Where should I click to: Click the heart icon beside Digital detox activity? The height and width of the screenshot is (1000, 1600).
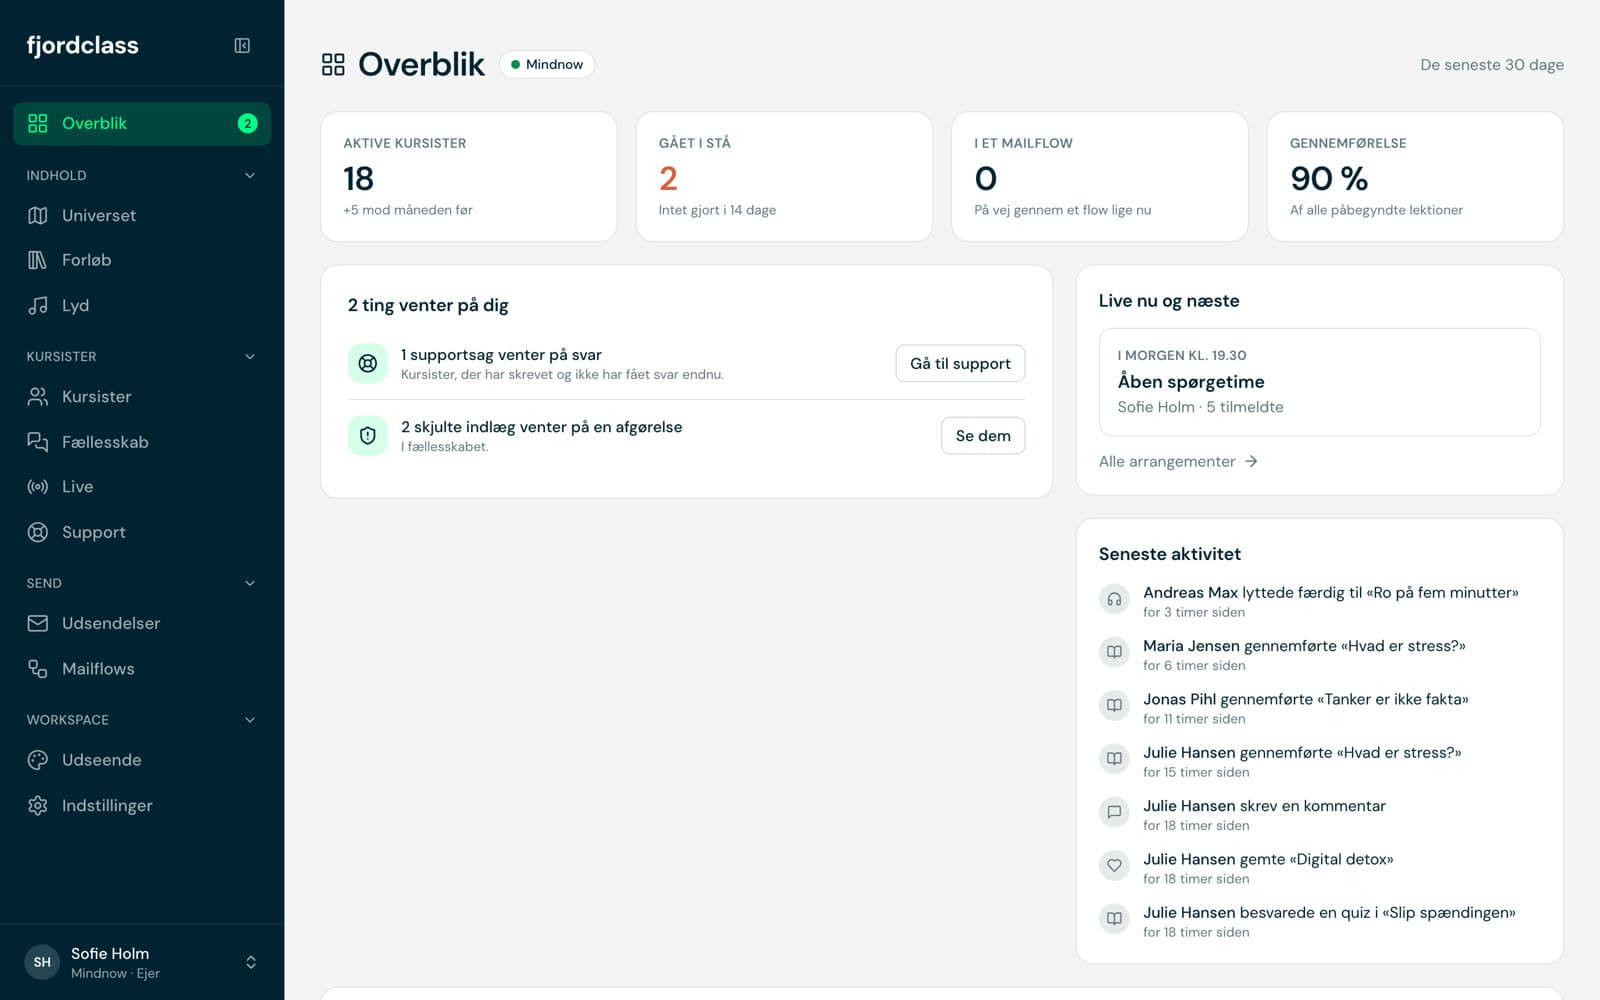tap(1114, 865)
